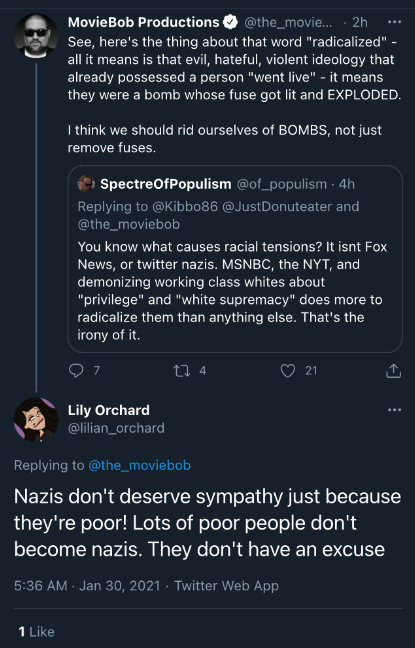Screen dimensions: 415x648
Task: Open the 2h timestamp on MovieBob tweet
Action: point(360,22)
